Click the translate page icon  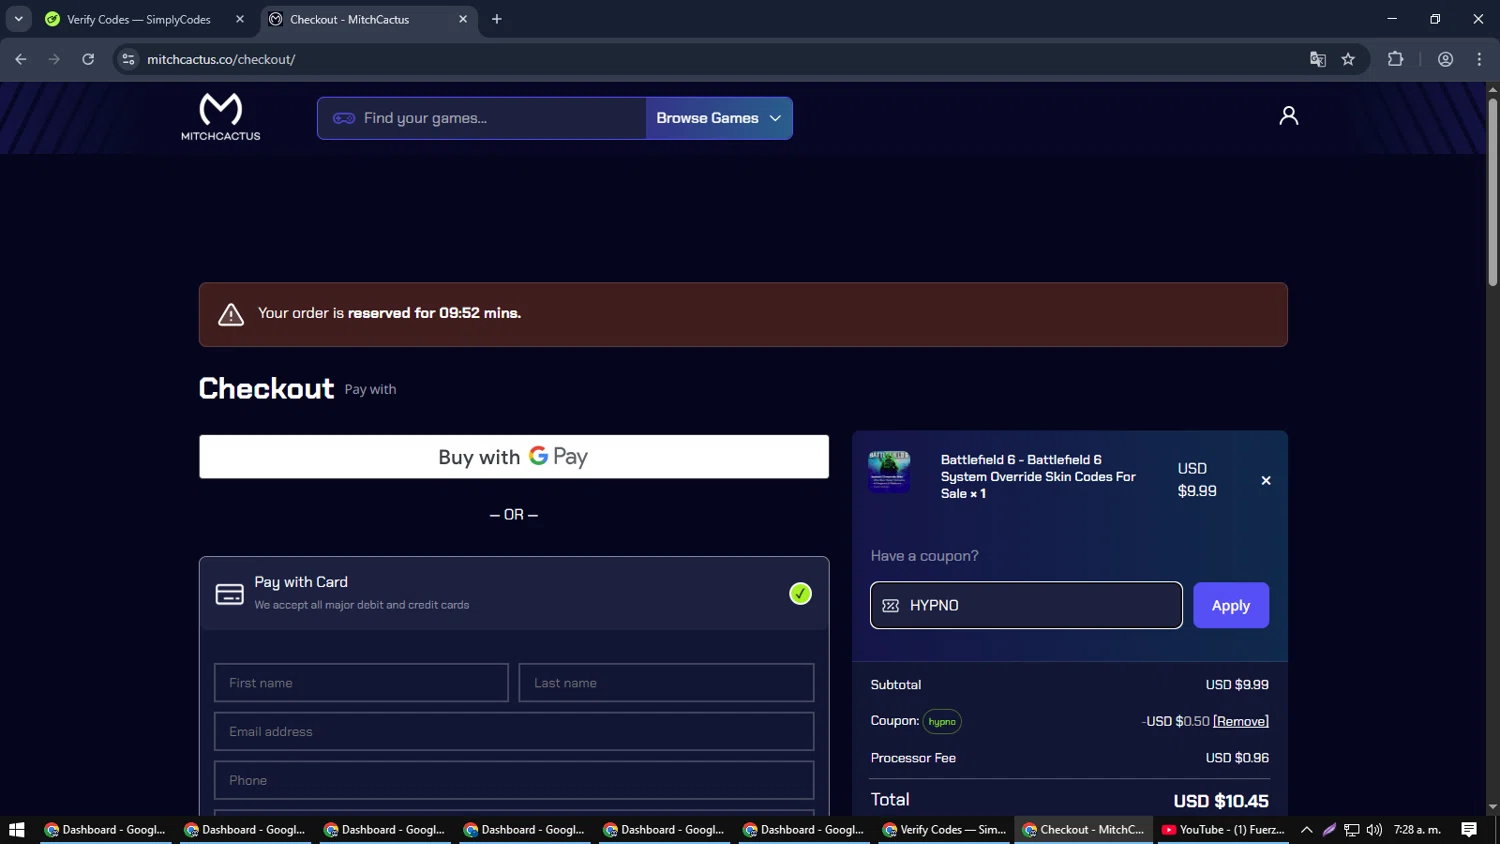point(1317,59)
